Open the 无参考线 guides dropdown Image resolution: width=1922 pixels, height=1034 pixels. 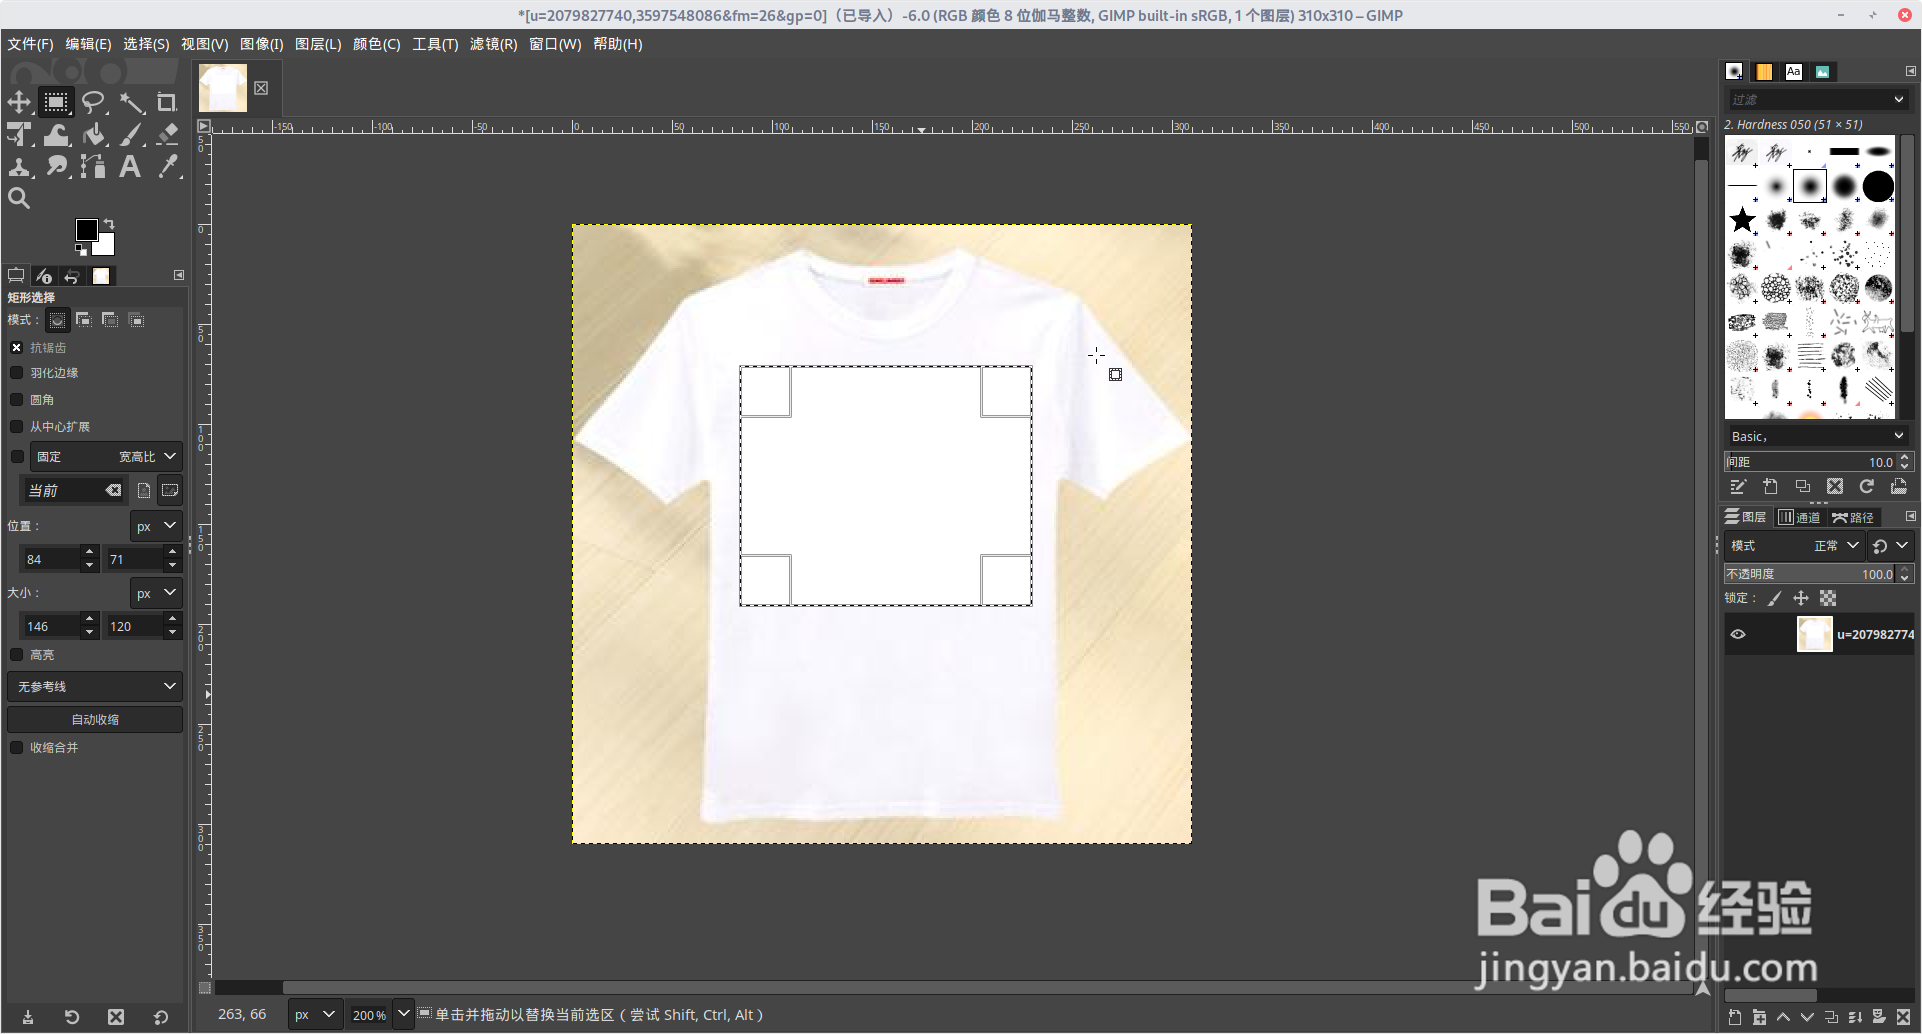pos(95,687)
